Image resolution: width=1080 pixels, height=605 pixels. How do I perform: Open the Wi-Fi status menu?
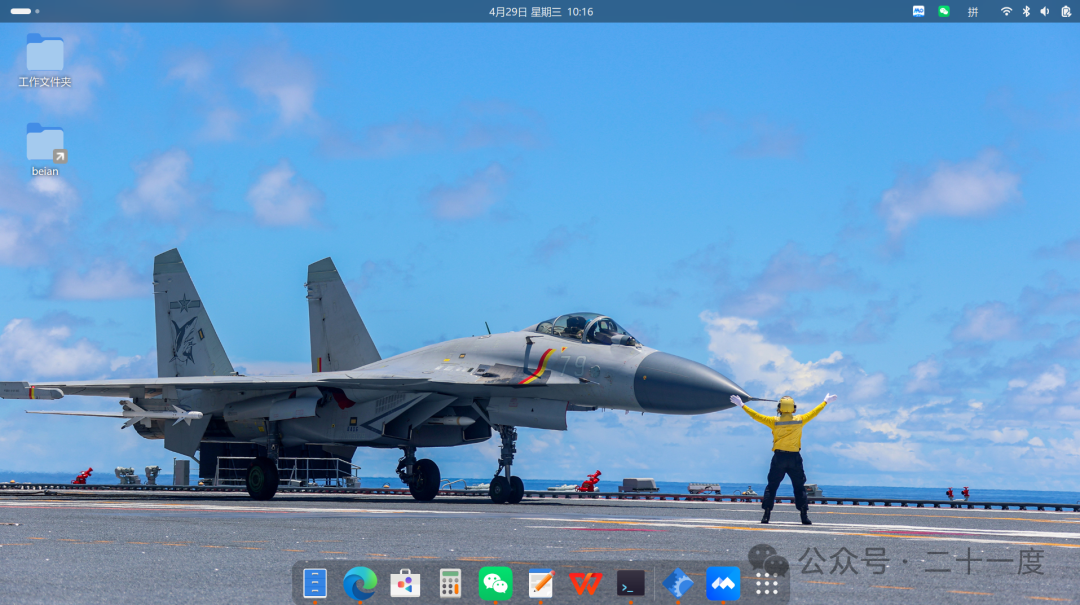pos(1006,11)
